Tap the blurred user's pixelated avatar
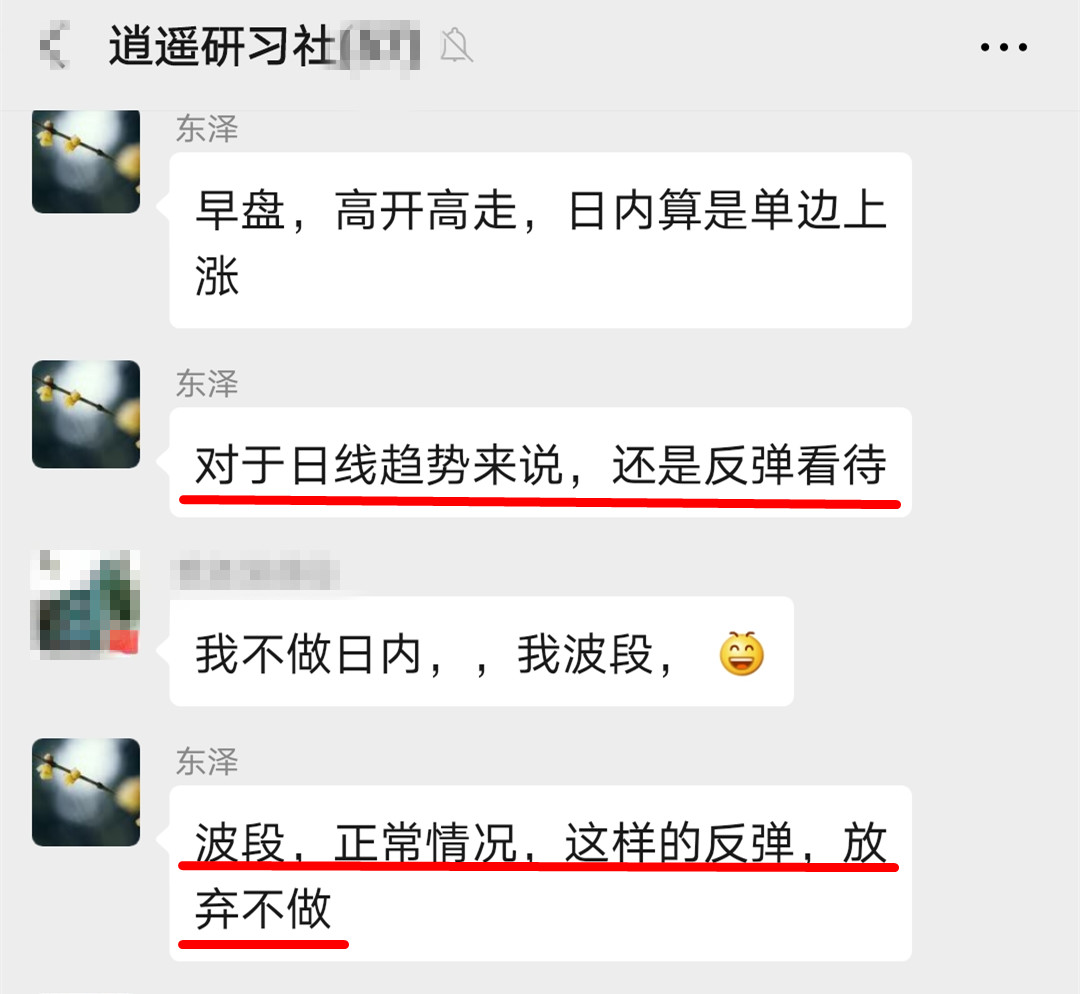The width and height of the screenshot is (1080, 994). click(x=86, y=603)
